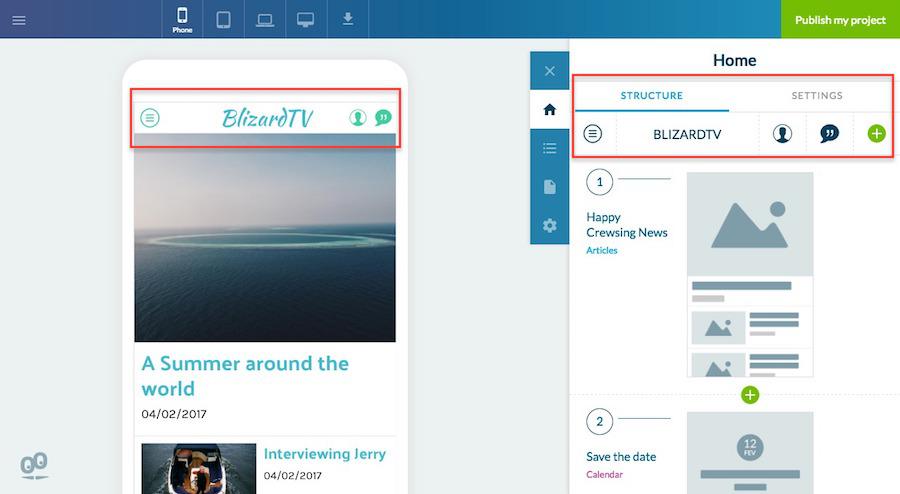
Task: Open the hamburger menu in top bar
Action: pyautogui.click(x=19, y=20)
